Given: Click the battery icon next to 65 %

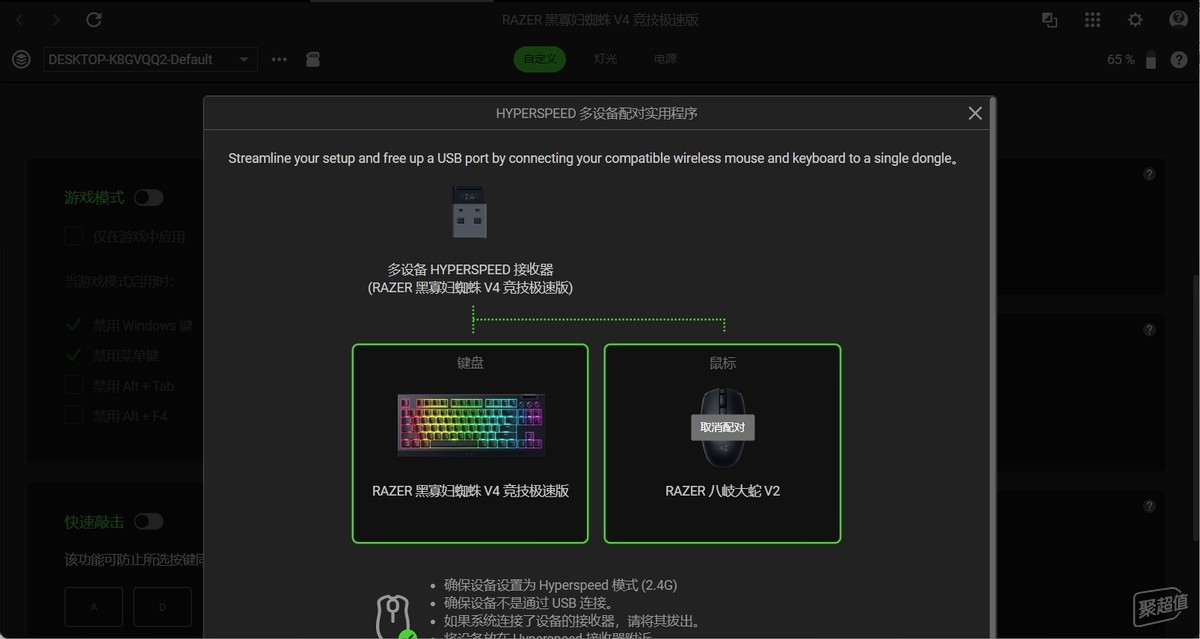Looking at the screenshot, I should point(1151,60).
